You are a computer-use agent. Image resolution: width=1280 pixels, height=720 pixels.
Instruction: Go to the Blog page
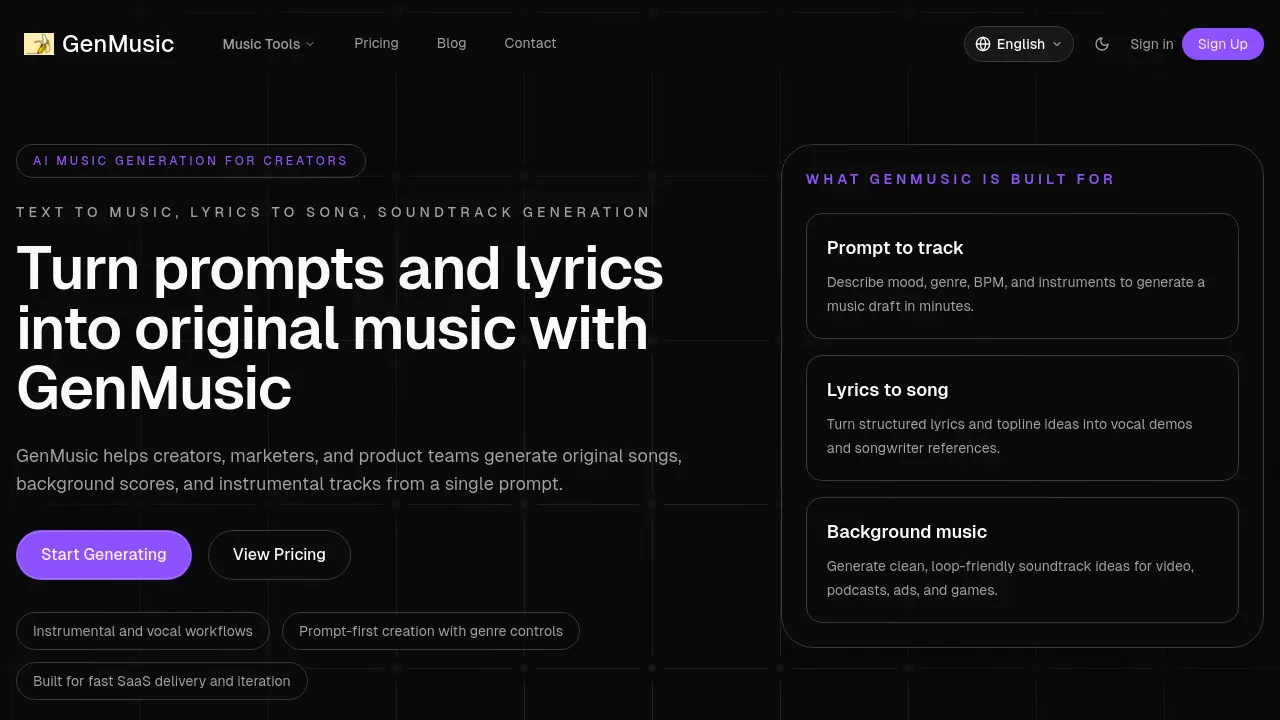point(452,43)
